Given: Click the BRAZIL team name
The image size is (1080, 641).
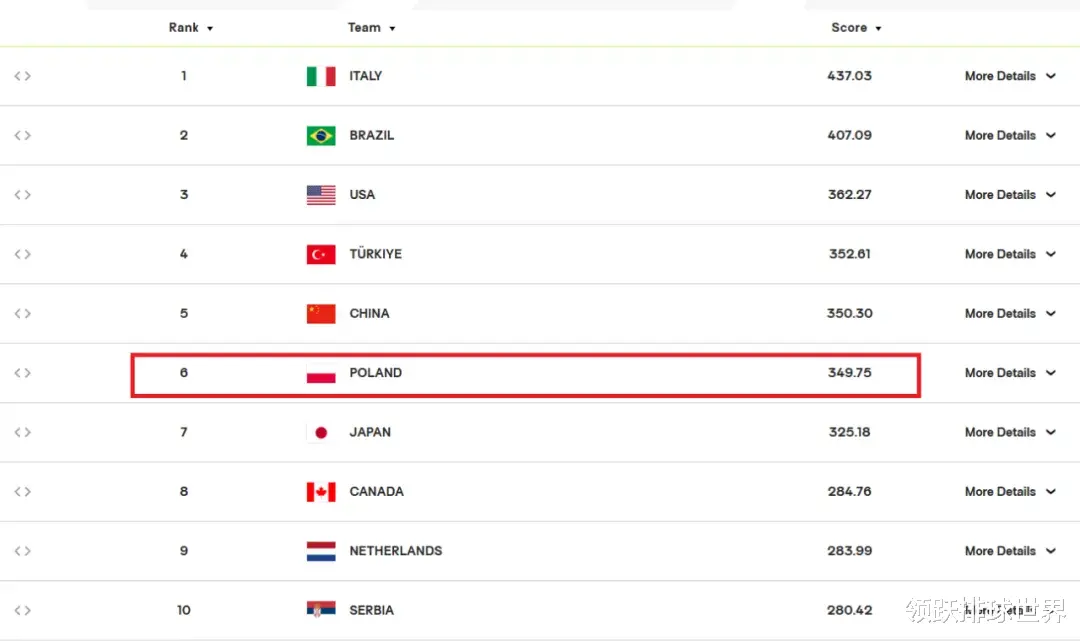Looking at the screenshot, I should click(372, 136).
